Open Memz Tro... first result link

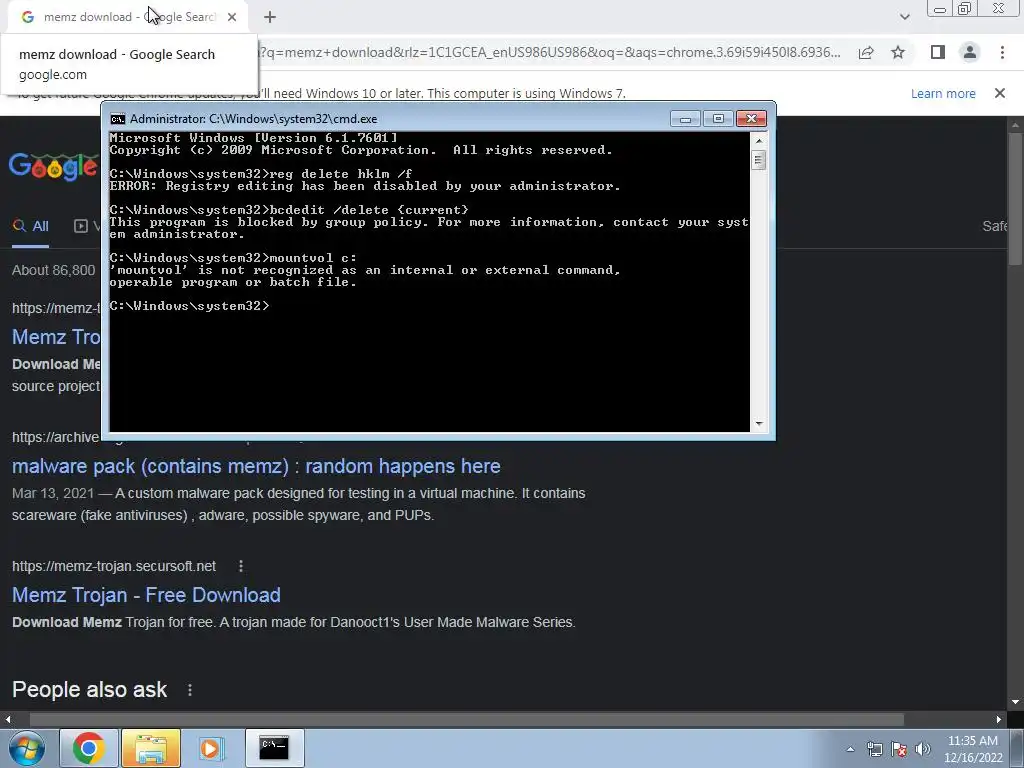(x=56, y=337)
